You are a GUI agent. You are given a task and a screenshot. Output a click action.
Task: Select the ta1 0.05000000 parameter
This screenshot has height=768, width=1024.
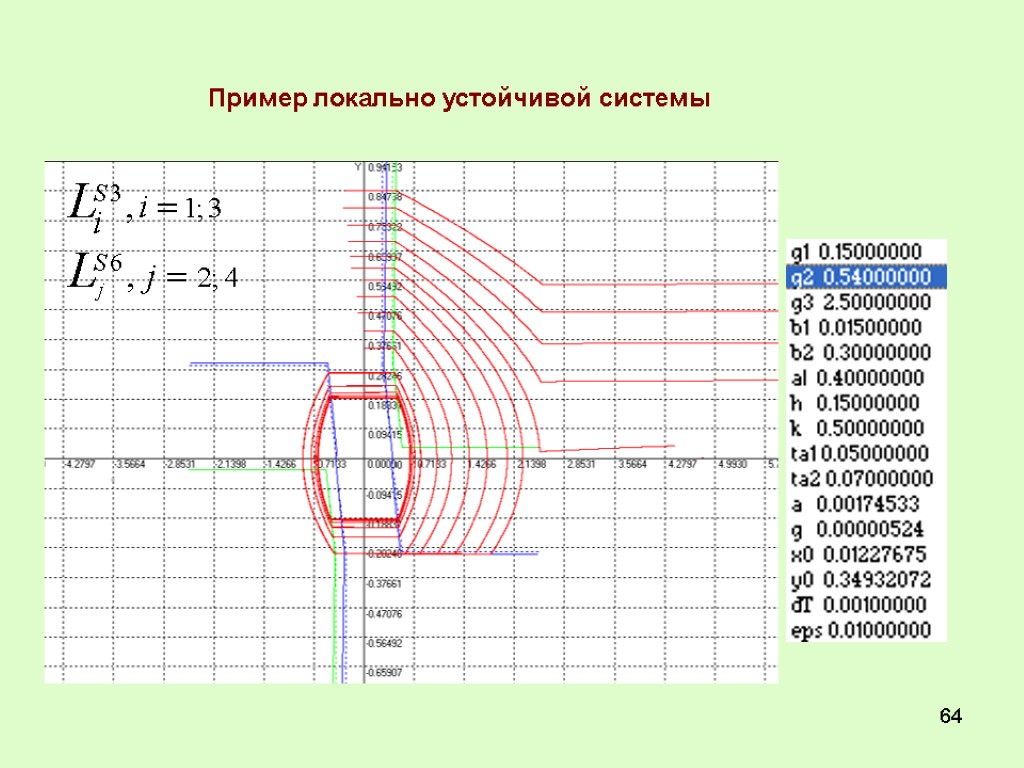[862, 453]
